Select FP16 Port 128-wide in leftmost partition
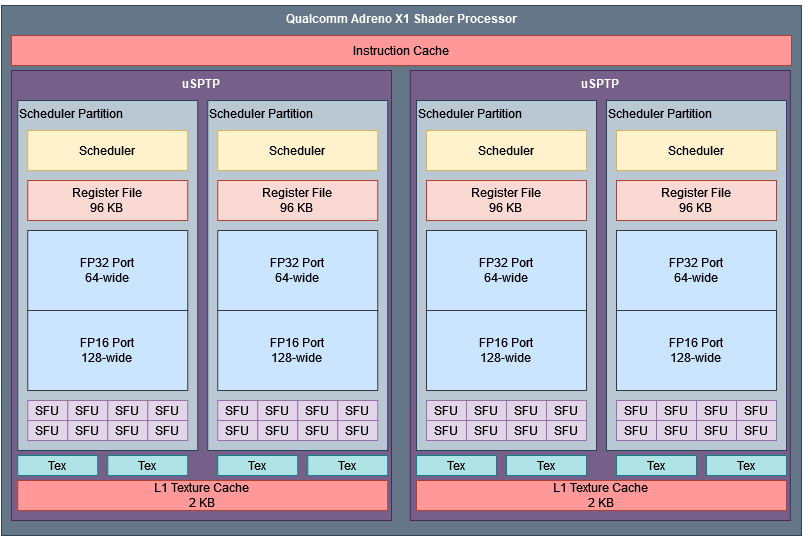The image size is (806, 542). click(107, 350)
